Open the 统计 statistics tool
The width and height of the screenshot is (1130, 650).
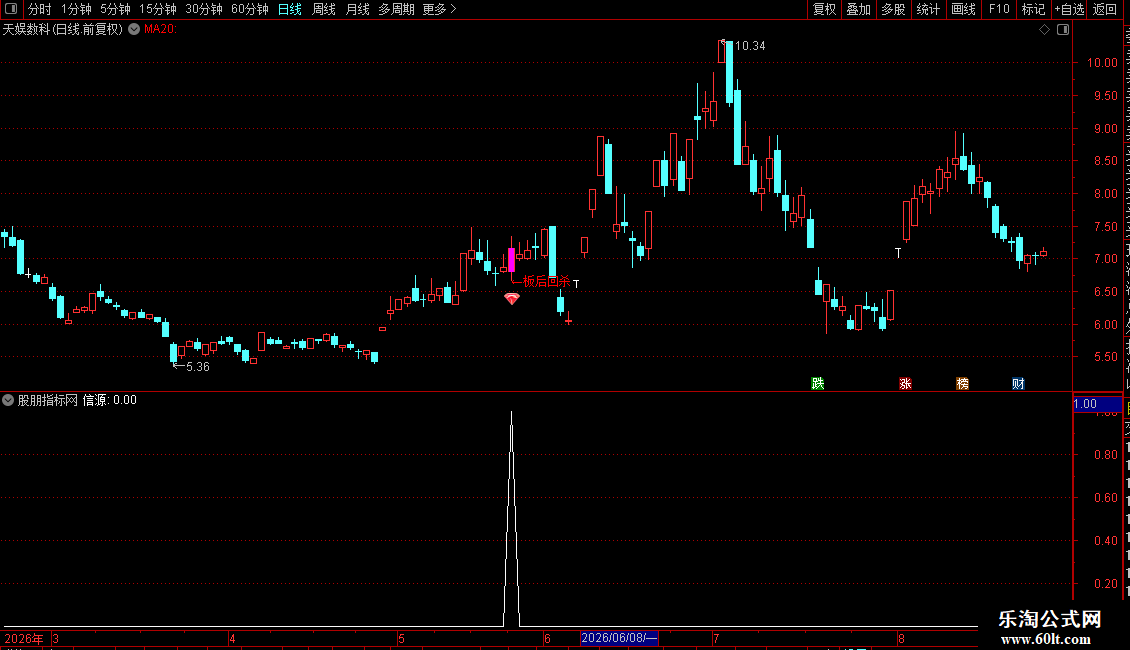pyautogui.click(x=927, y=9)
